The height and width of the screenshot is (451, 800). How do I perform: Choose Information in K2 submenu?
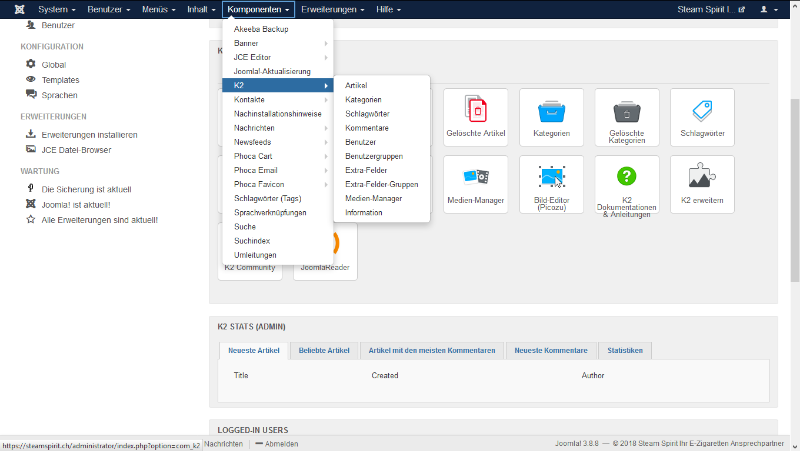[x=382, y=212]
